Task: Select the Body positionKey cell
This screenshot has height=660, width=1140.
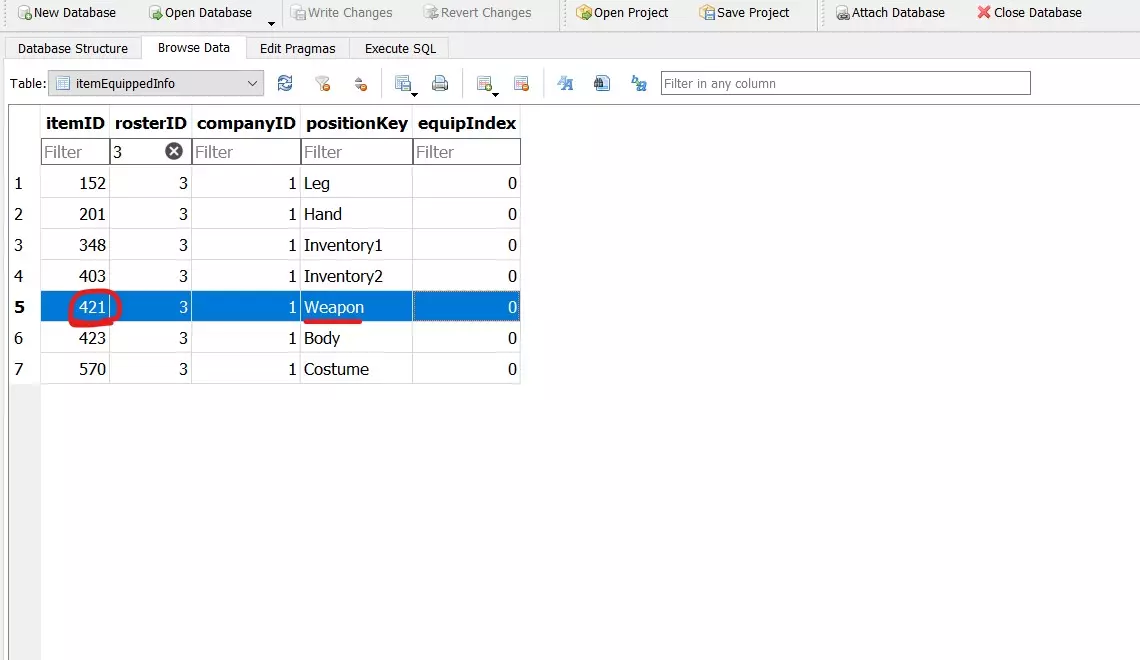Action: tap(356, 337)
